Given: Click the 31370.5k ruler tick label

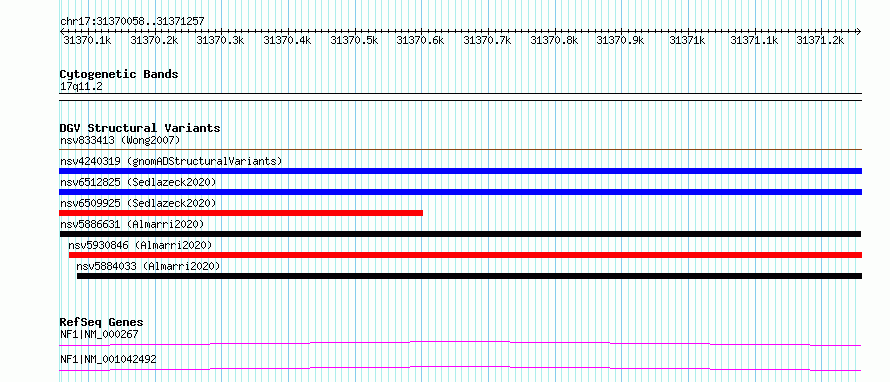Looking at the screenshot, I should click(x=354, y=40).
